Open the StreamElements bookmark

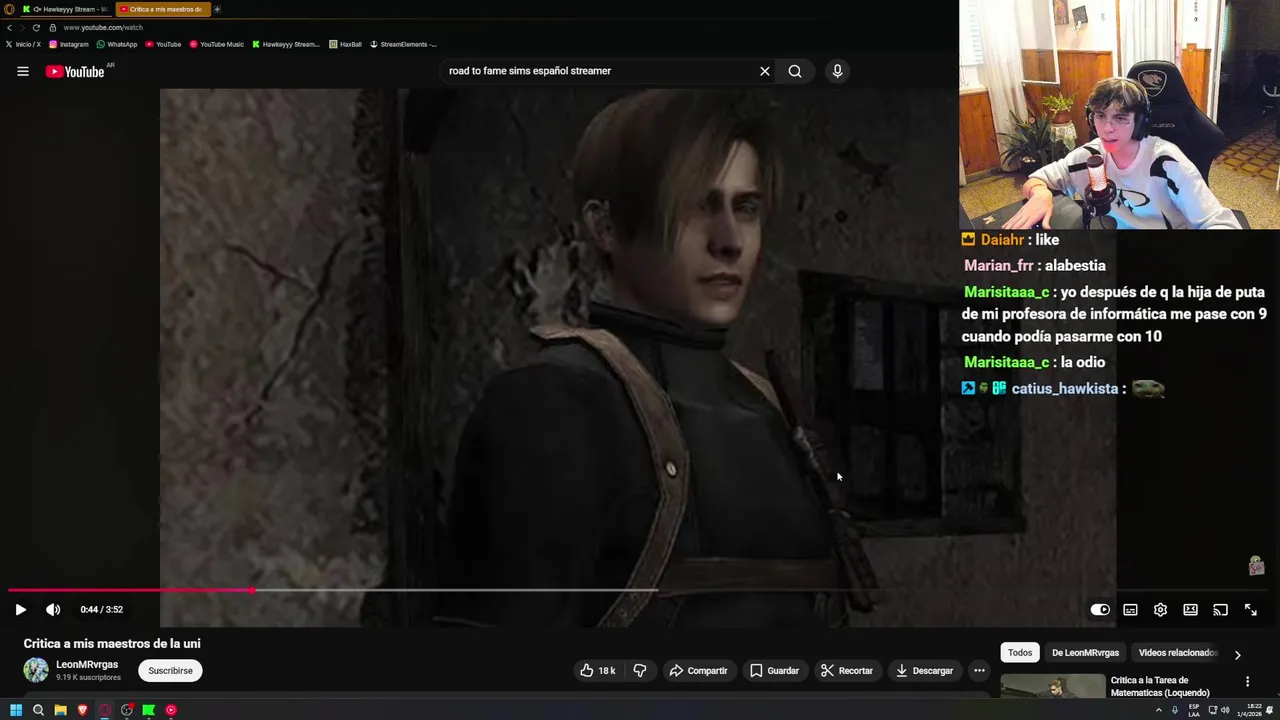pos(403,44)
